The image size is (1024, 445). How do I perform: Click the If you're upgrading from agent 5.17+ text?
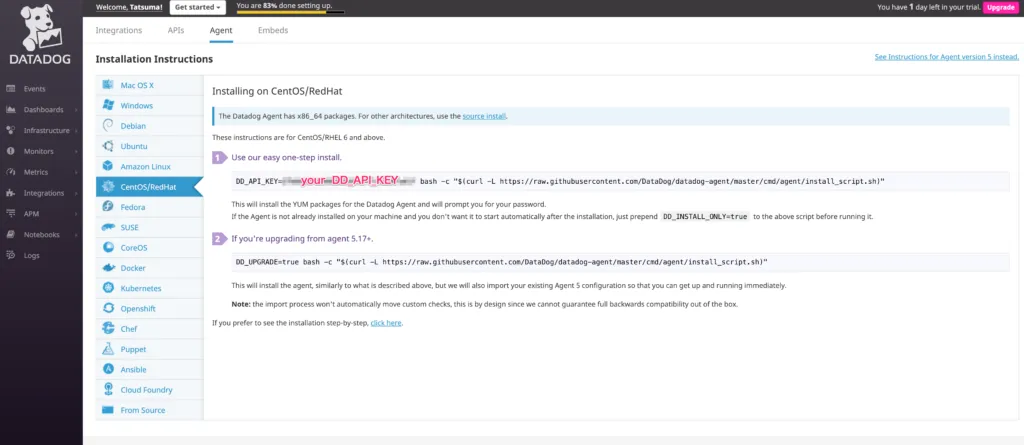pos(302,239)
